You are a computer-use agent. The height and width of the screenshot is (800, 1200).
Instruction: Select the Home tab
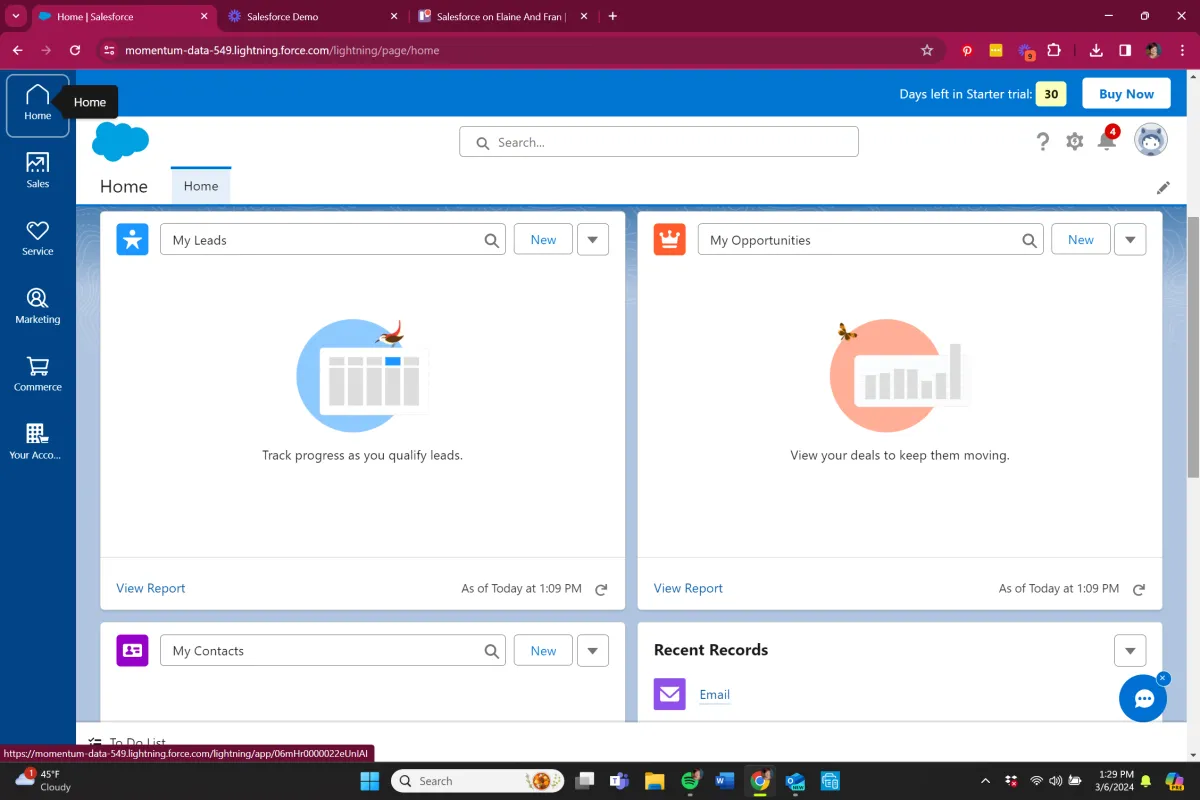201,186
